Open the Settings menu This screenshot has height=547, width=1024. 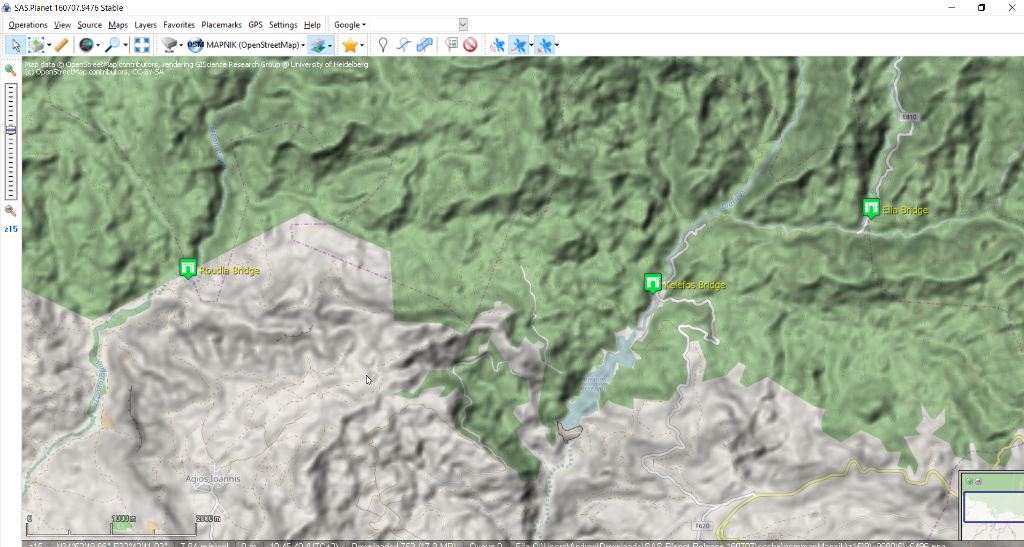[x=283, y=25]
